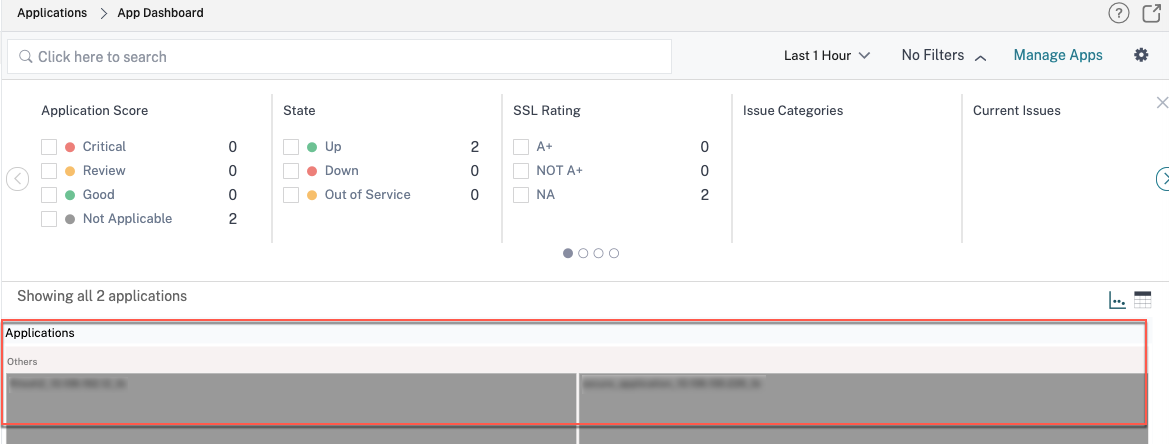Collapse the No Filters panel chevron
The height and width of the screenshot is (444, 1169).
click(981, 57)
